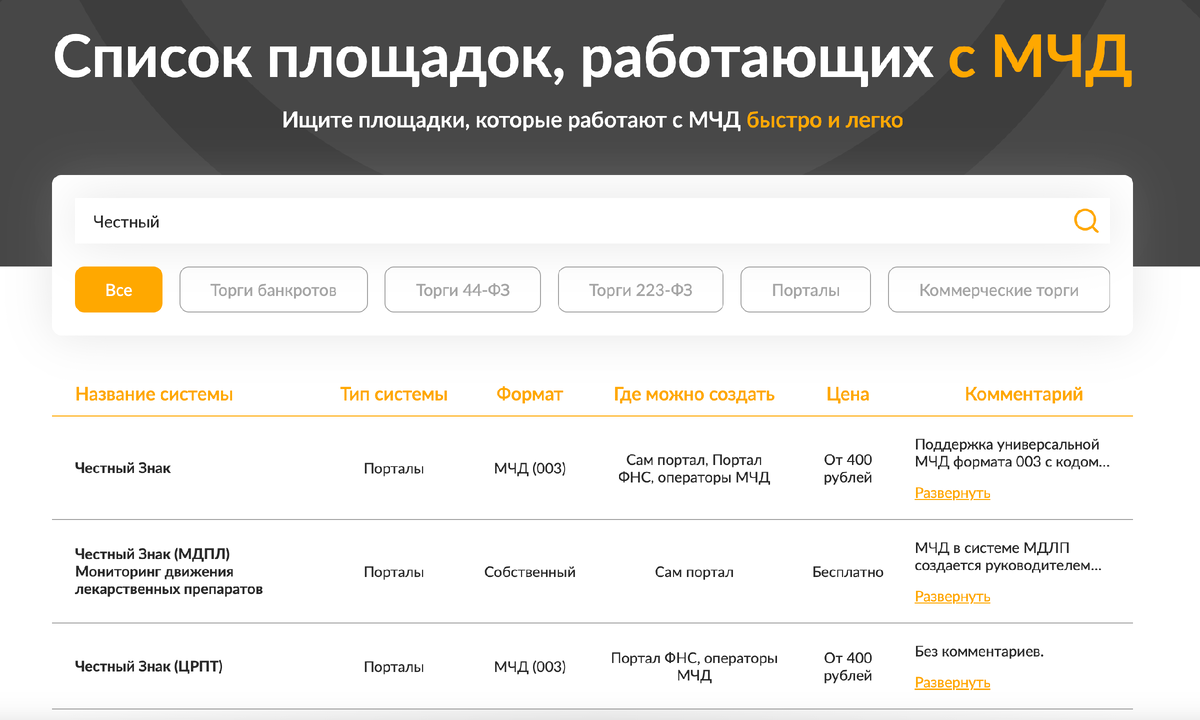This screenshot has height=720, width=1200.
Task: Enable the 'Торги 223-ФЗ' filter
Action: (640, 289)
